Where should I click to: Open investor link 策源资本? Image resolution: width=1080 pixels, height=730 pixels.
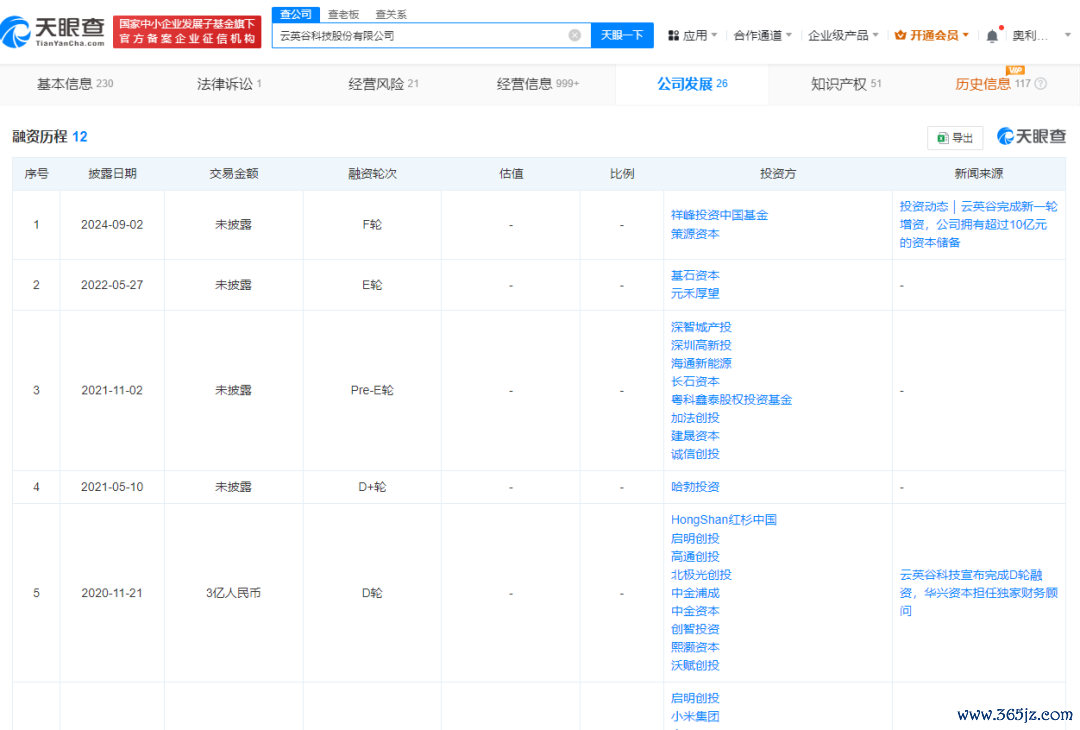[695, 234]
